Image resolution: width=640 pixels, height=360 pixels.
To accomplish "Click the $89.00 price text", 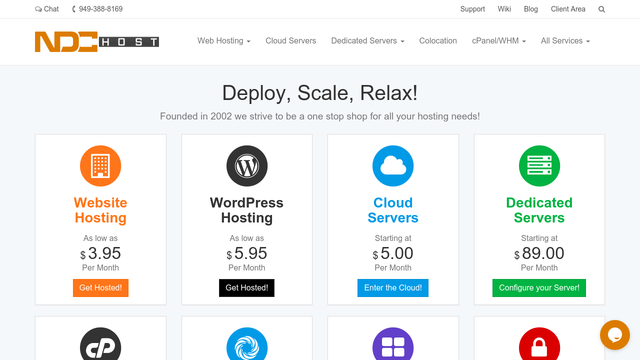I will coord(539,253).
